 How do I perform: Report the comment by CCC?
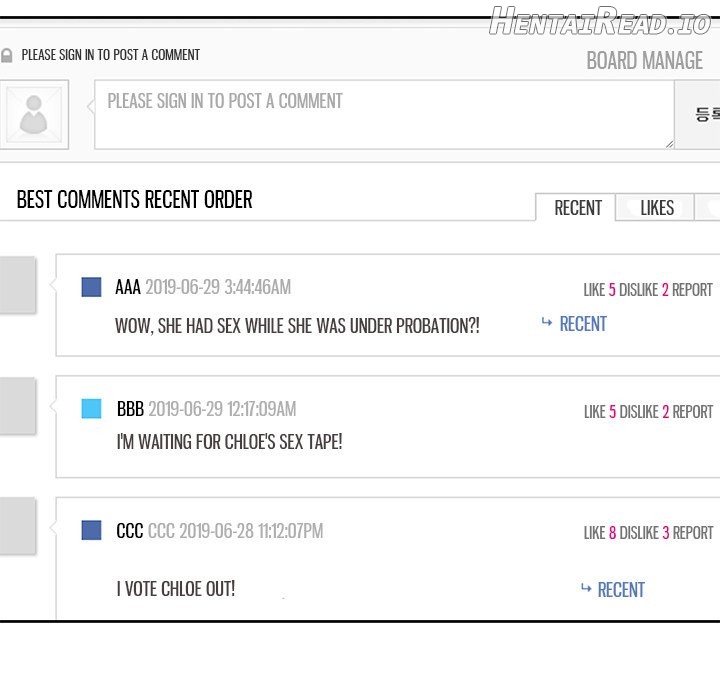click(693, 533)
